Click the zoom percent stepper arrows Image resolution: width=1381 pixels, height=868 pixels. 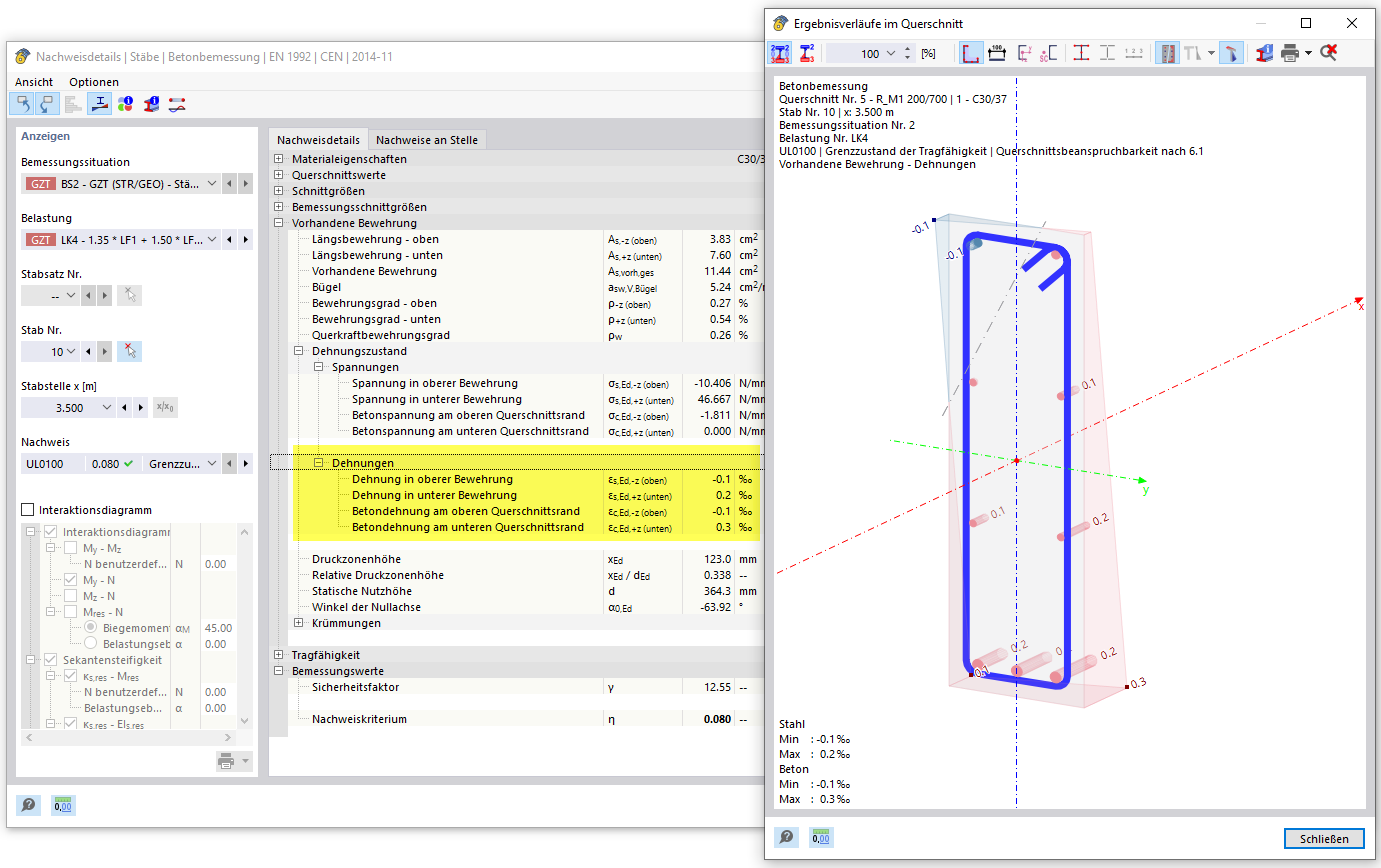coord(908,54)
